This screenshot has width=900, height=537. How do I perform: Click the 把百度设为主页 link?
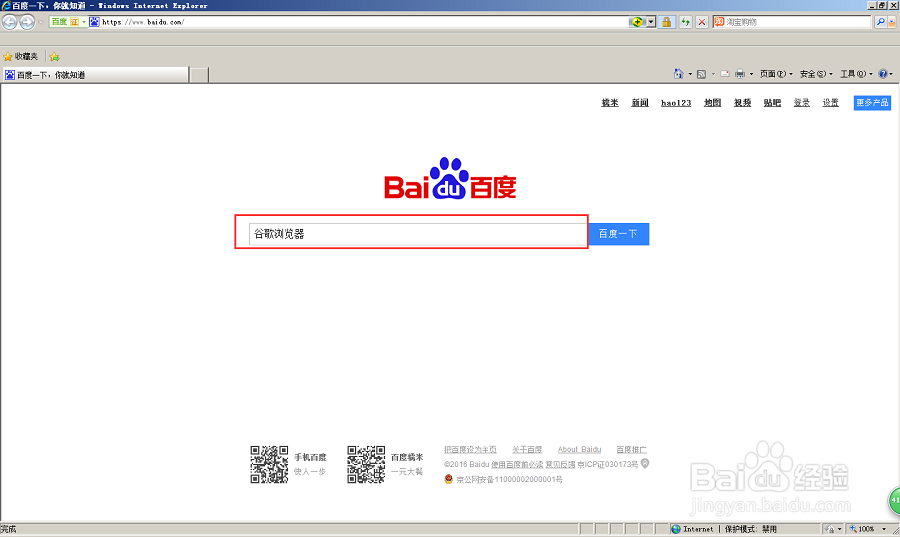(x=470, y=449)
